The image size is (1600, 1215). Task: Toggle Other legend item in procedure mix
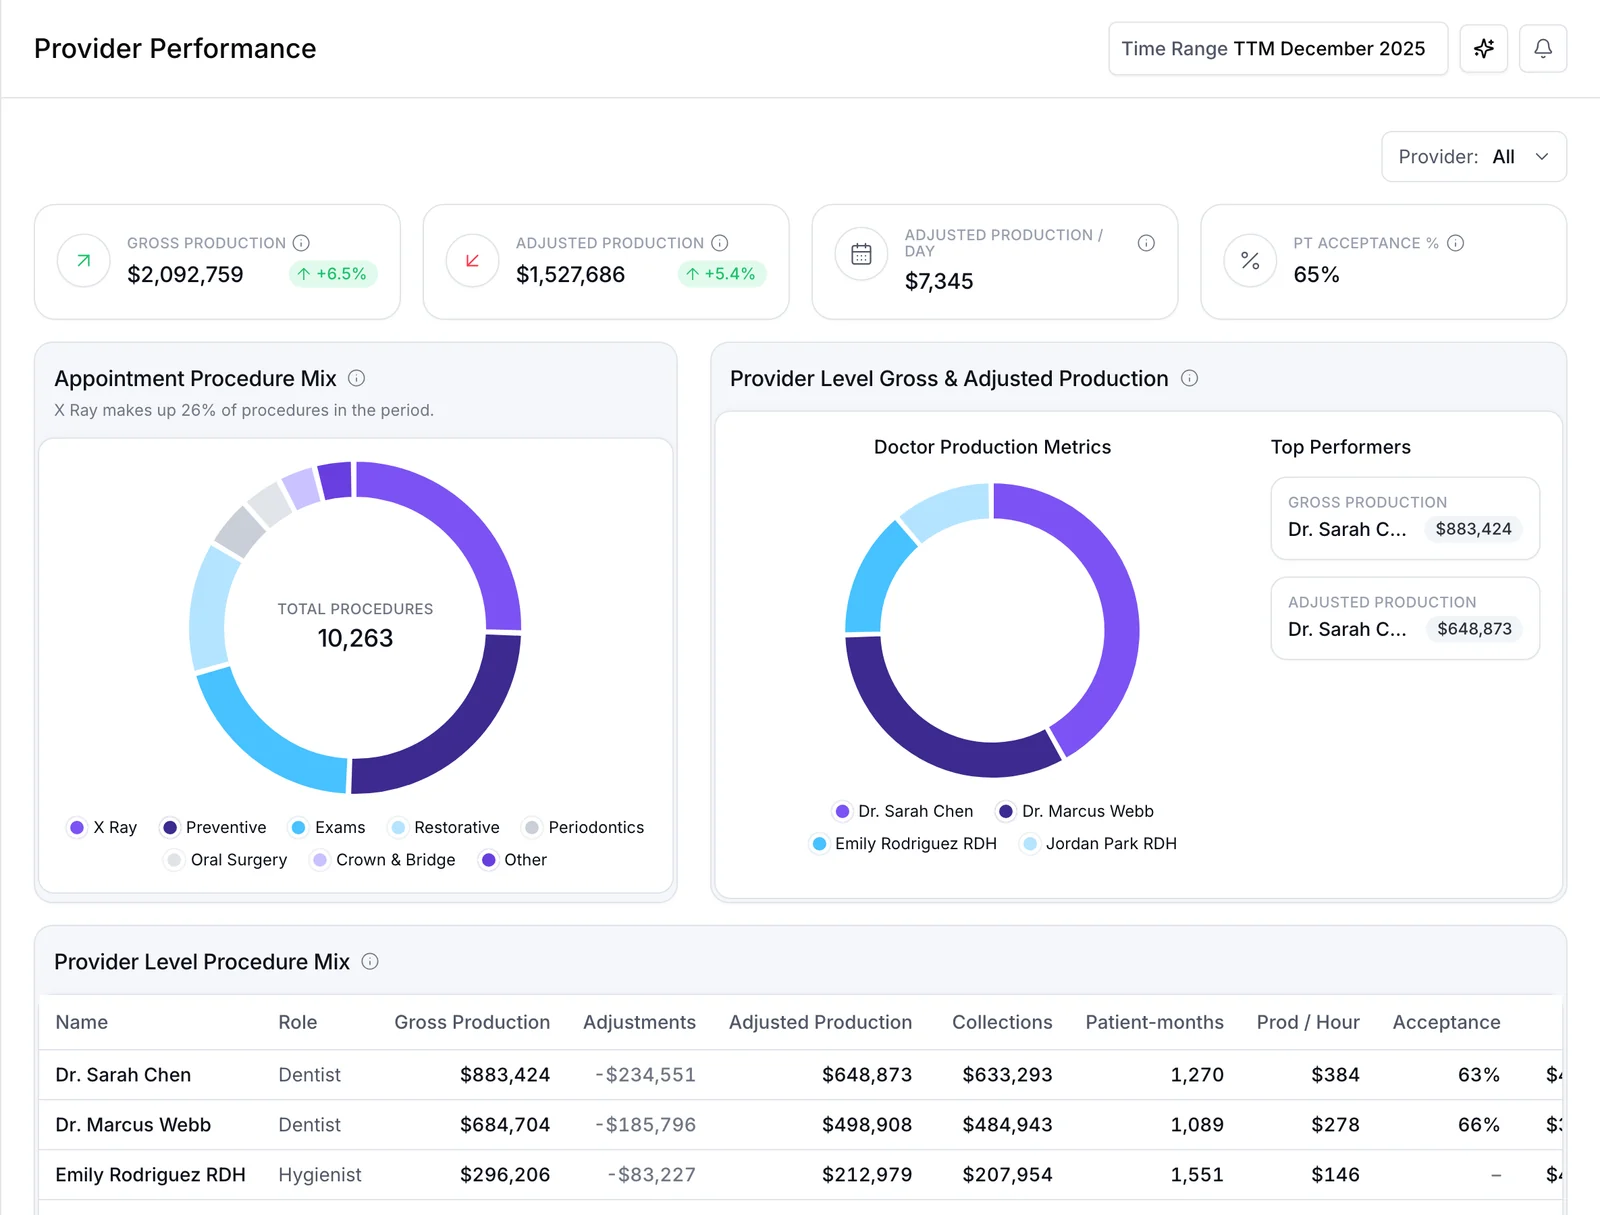click(x=514, y=860)
